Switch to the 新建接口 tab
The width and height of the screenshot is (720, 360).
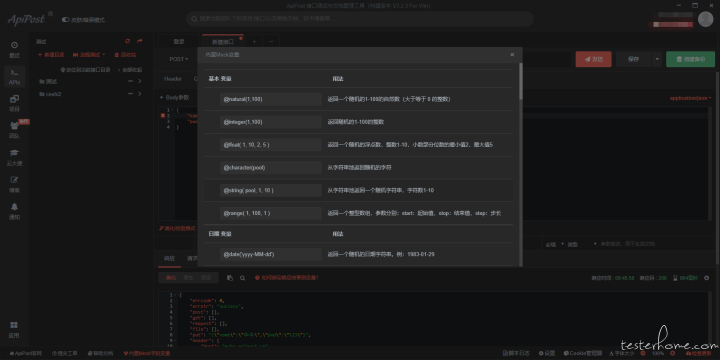click(223, 41)
